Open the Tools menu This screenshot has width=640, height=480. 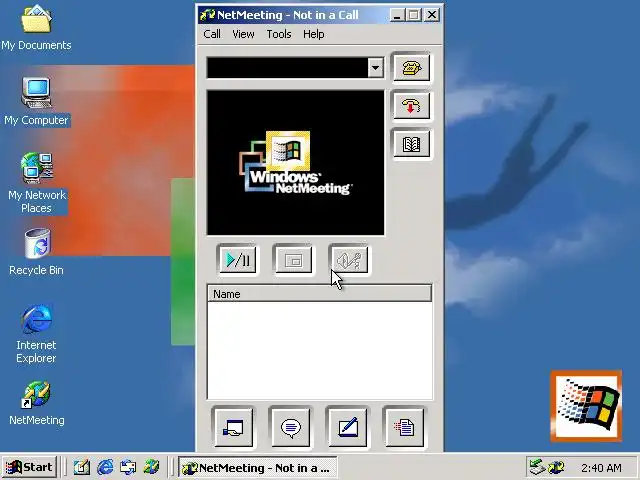click(x=279, y=34)
